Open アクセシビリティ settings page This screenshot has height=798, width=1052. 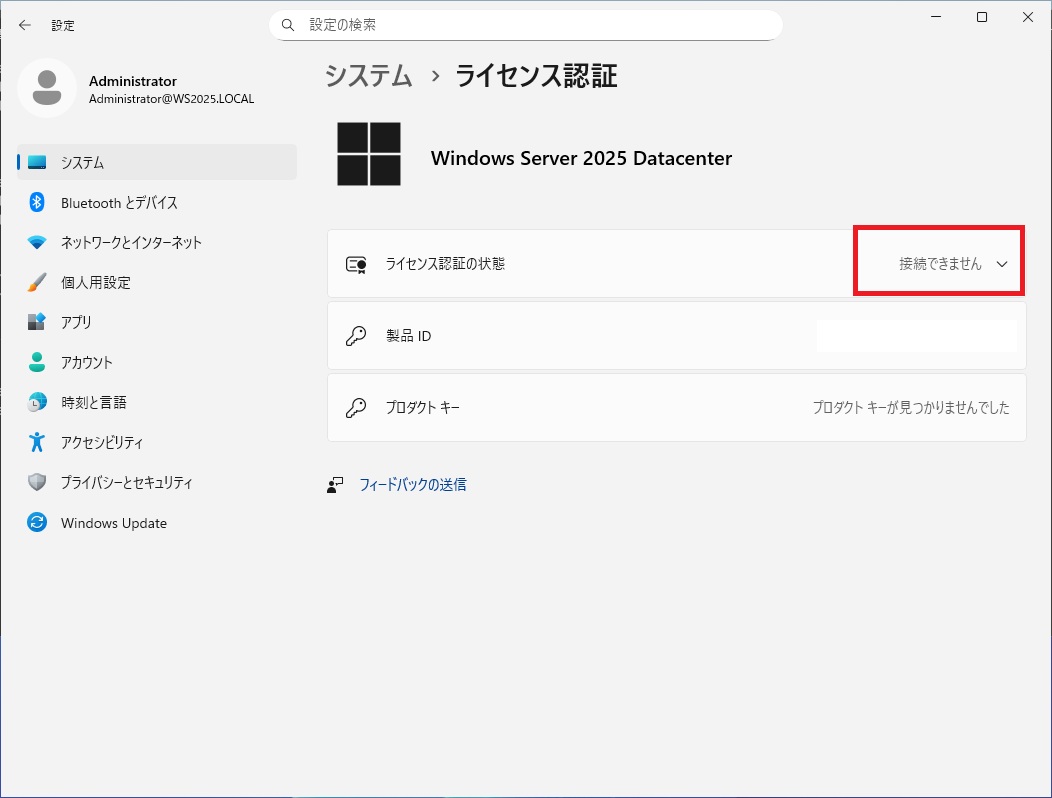click(x=157, y=442)
